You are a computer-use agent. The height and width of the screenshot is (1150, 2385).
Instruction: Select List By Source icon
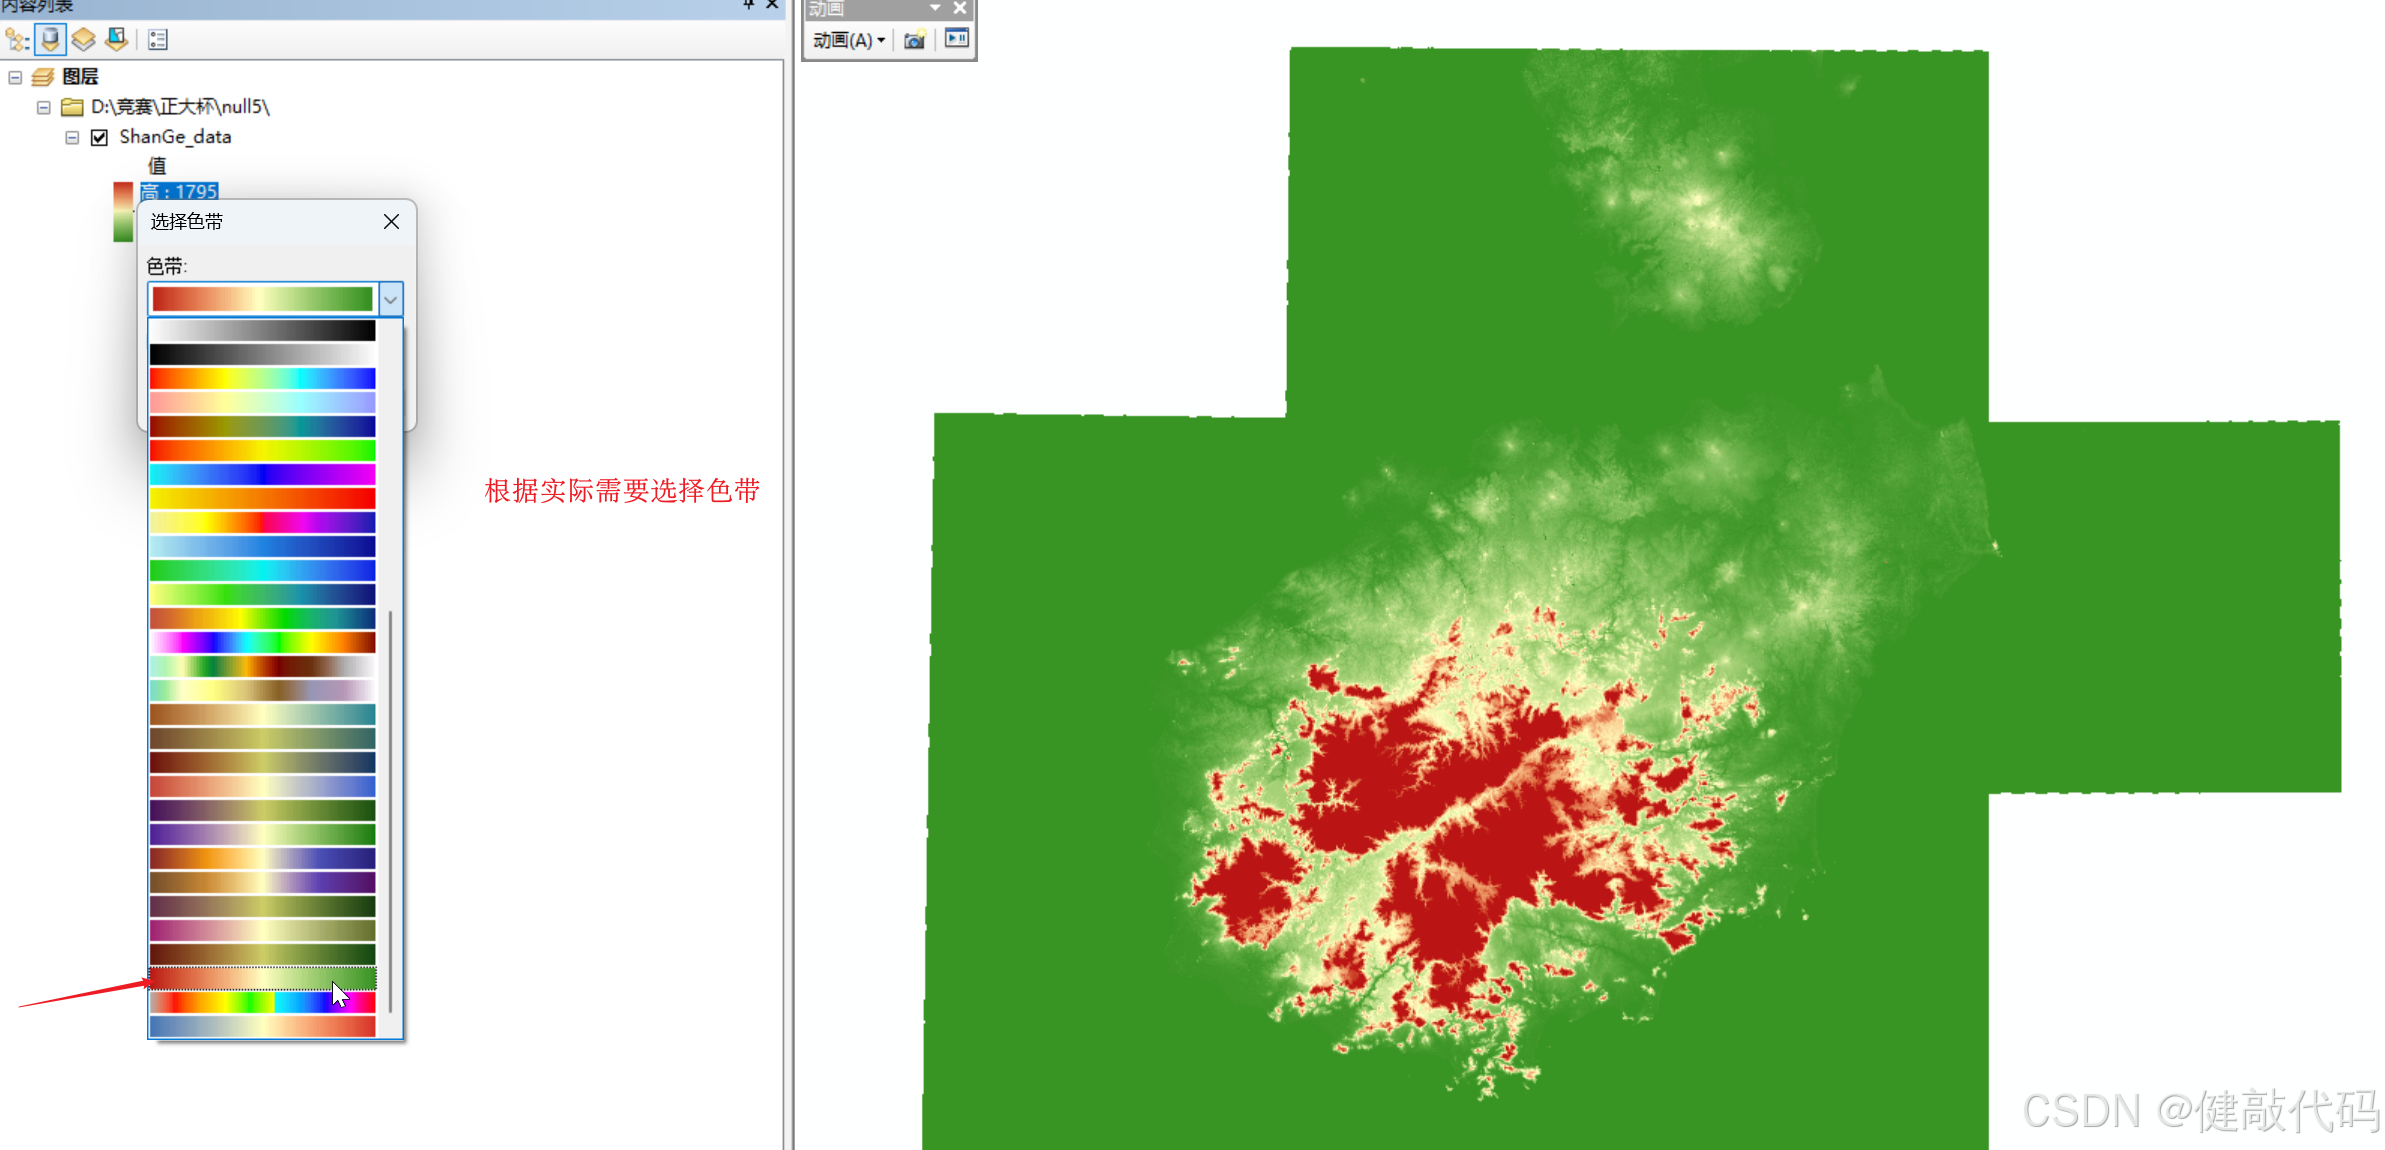pyautogui.click(x=50, y=40)
